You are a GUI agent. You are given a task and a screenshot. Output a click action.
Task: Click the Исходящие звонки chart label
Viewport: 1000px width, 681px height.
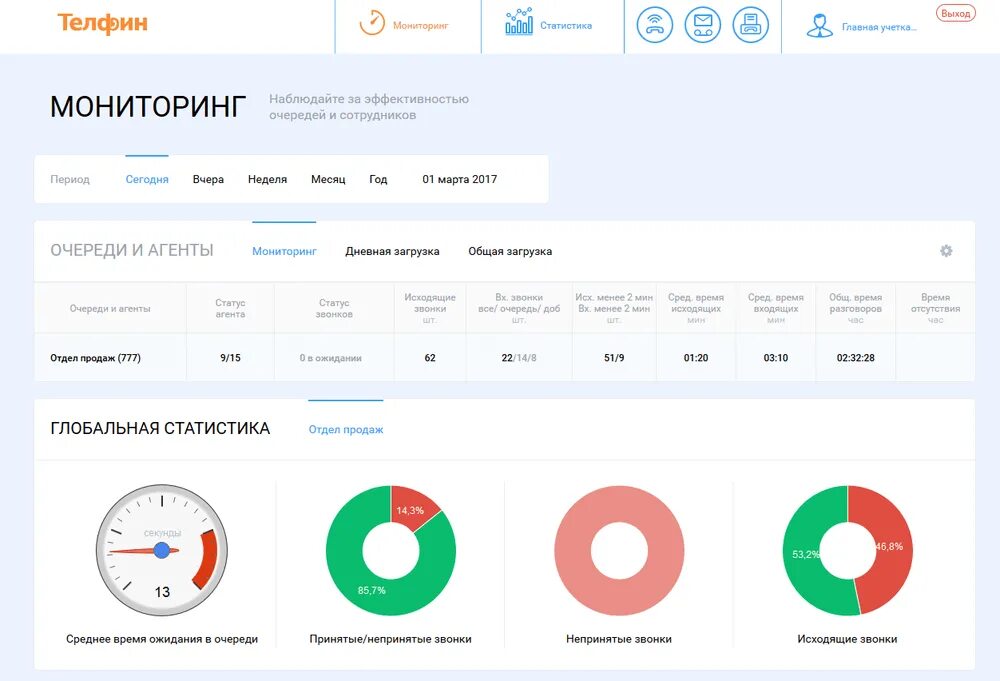(847, 639)
